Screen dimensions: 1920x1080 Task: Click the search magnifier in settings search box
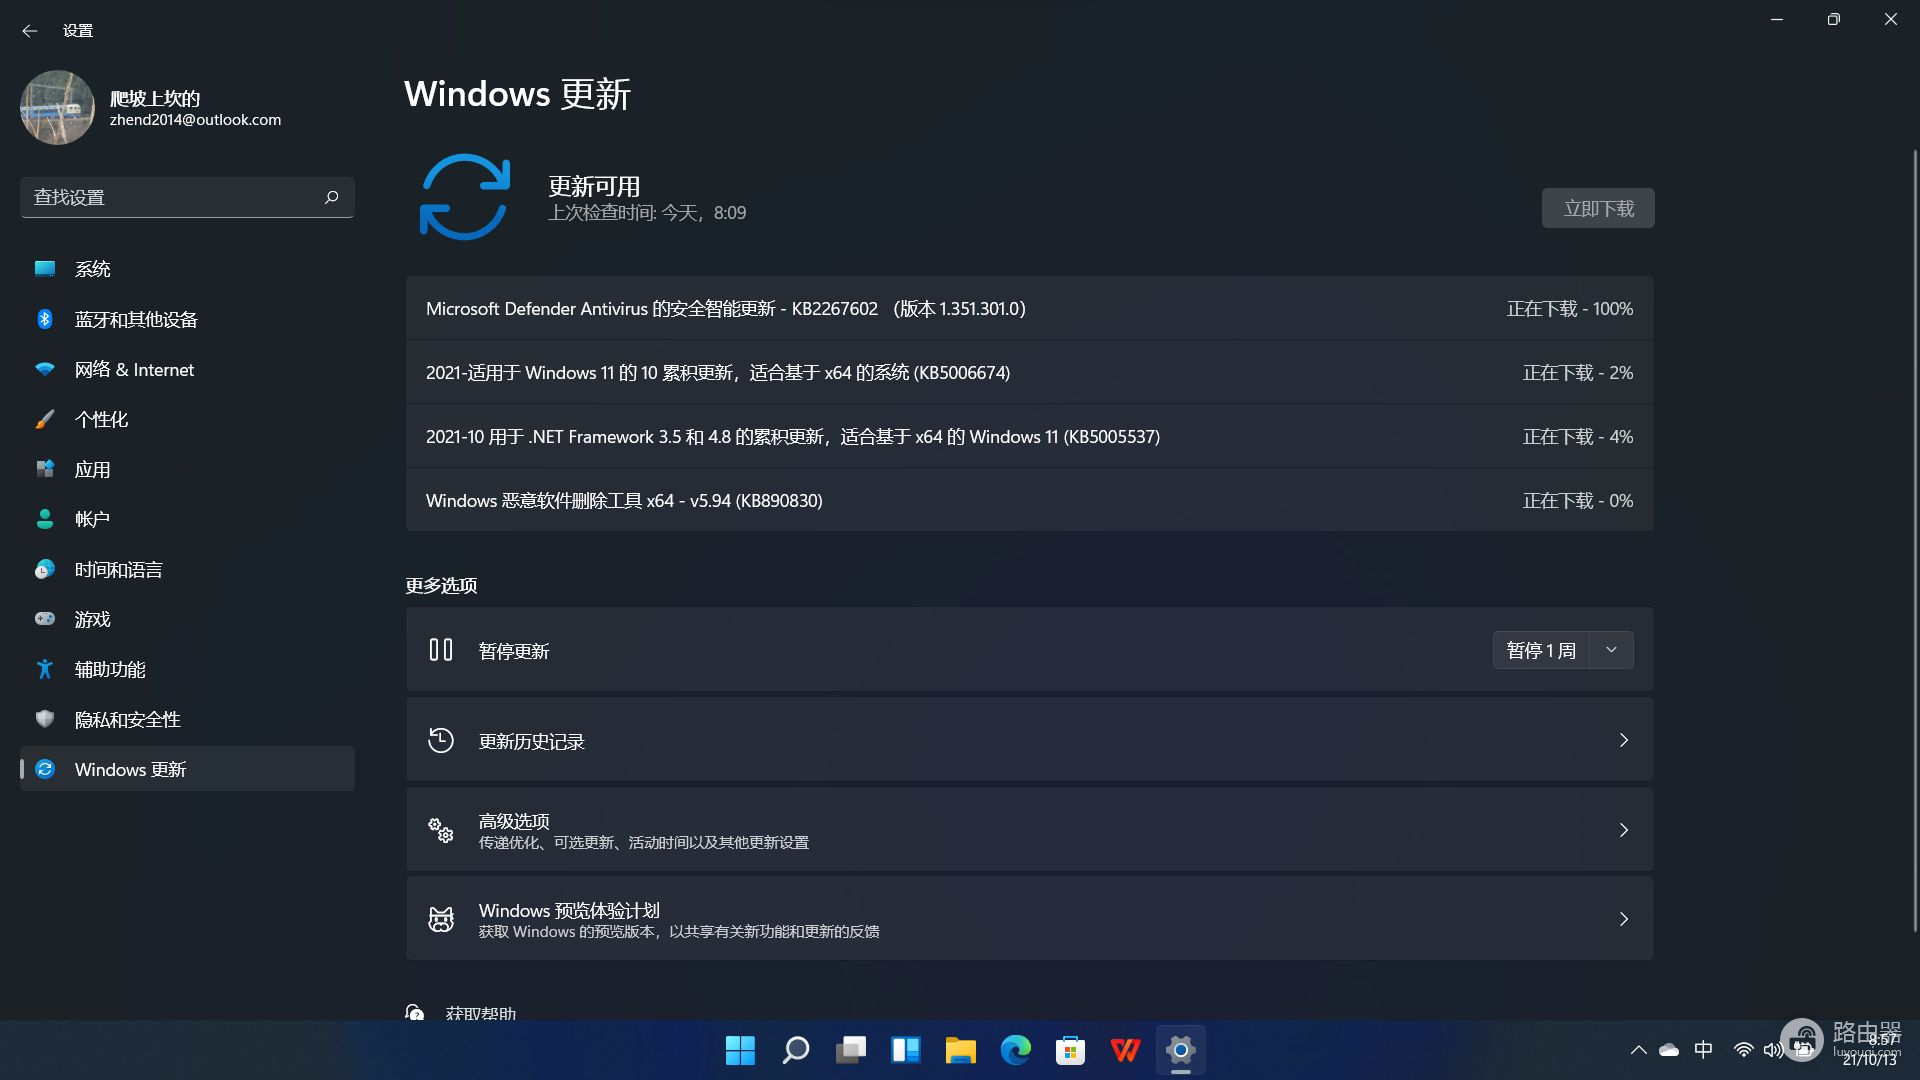click(332, 197)
